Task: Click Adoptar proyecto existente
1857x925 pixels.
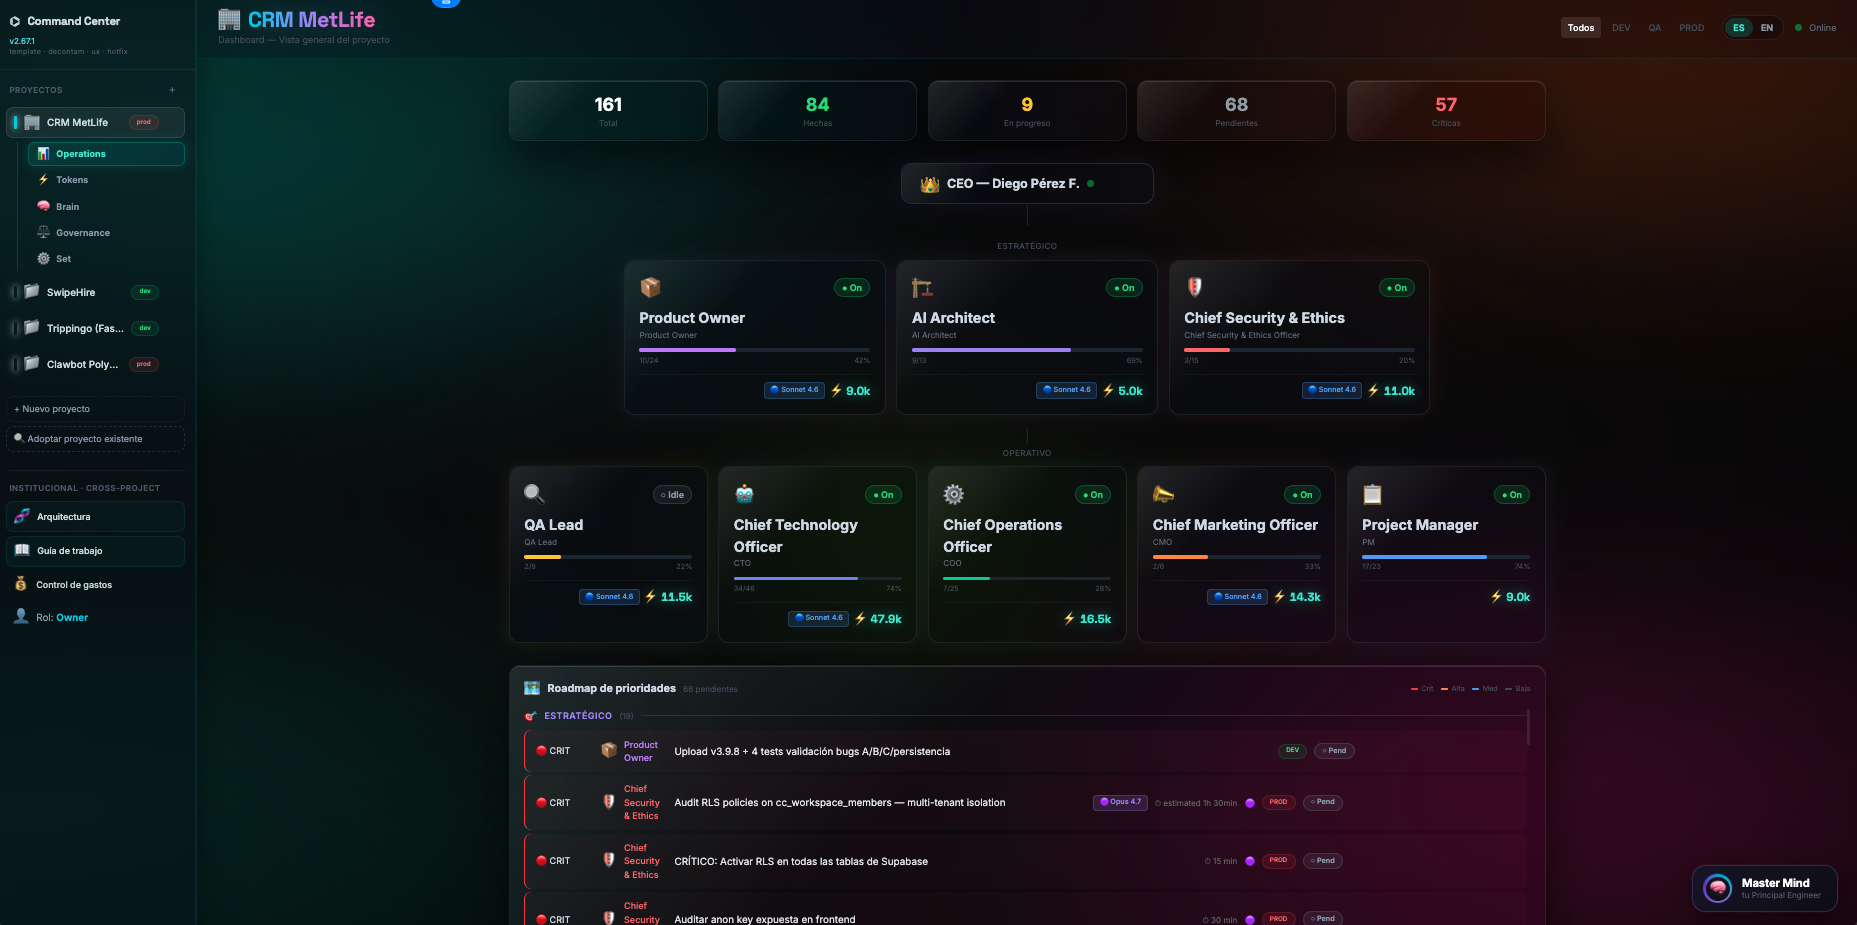Action: [x=96, y=439]
